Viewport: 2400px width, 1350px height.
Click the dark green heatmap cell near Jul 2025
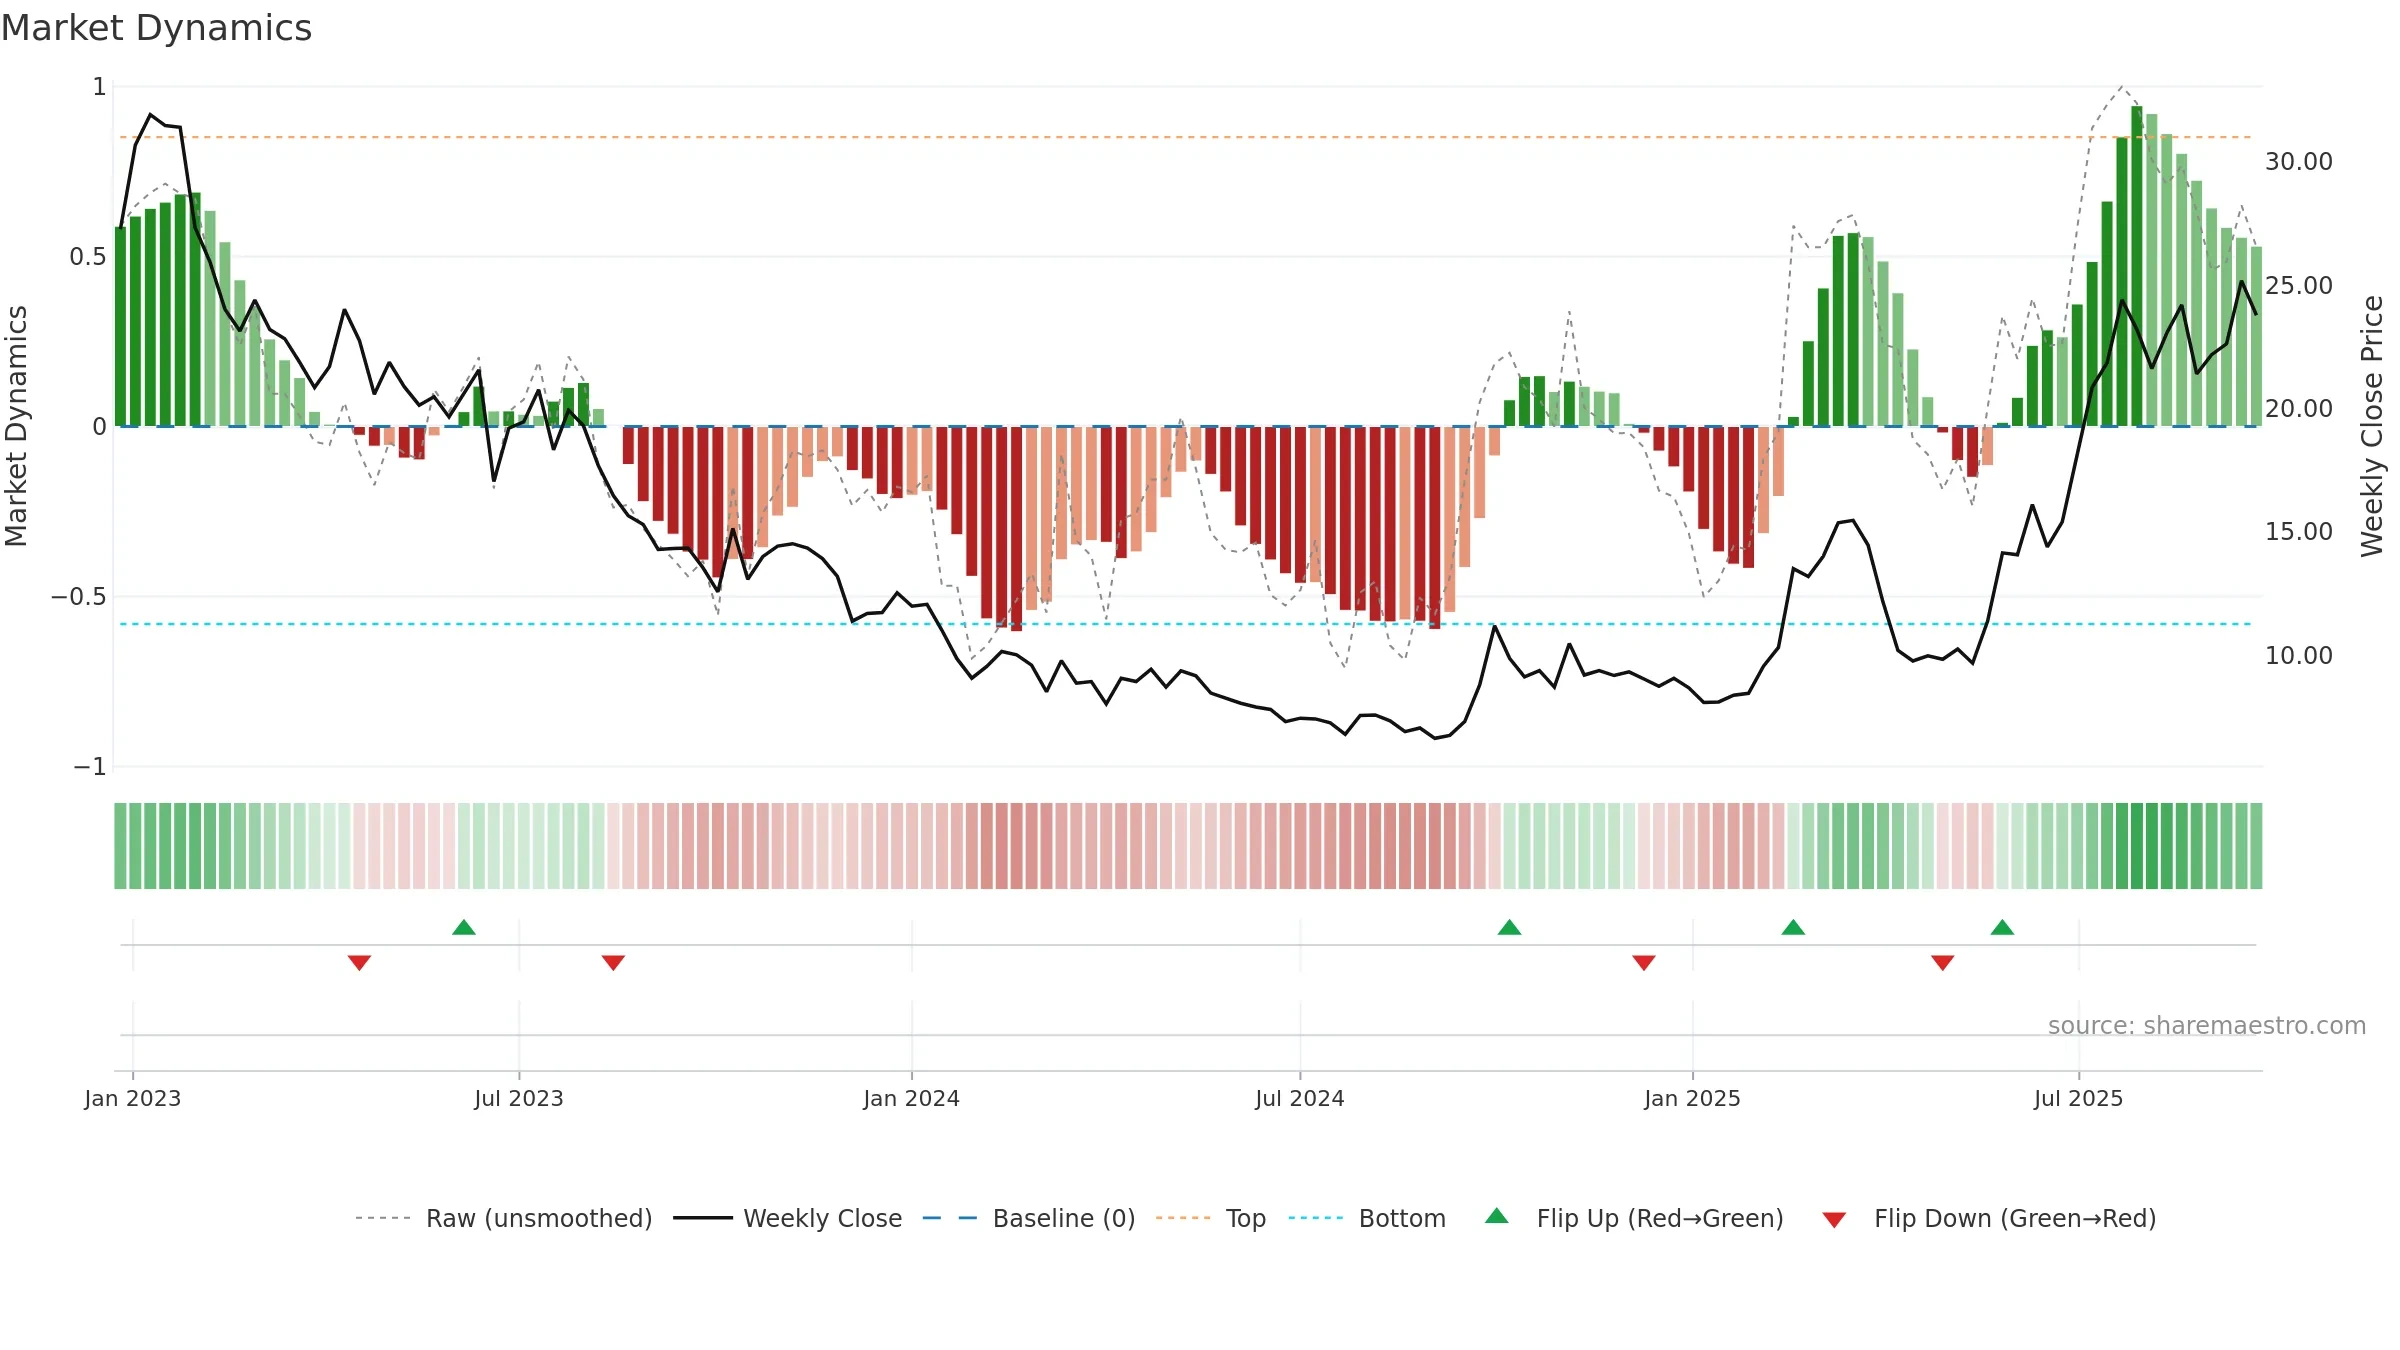click(x=2137, y=846)
